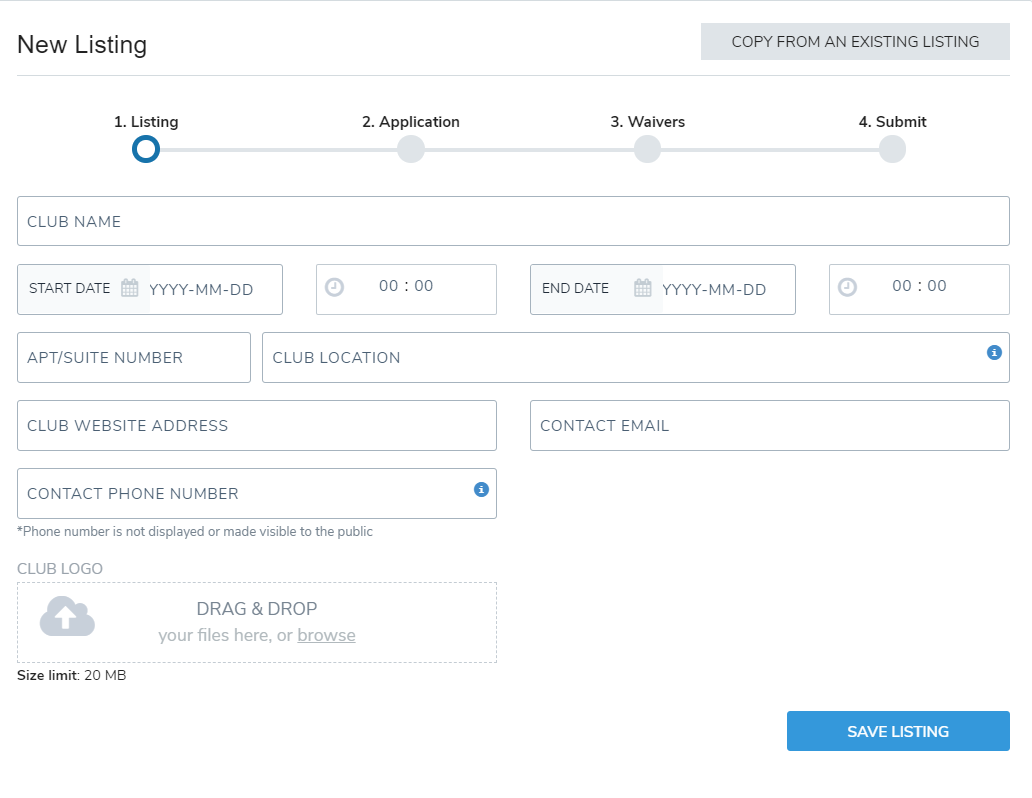Focus the Club Website Address field
The image size is (1032, 798).
(x=257, y=425)
